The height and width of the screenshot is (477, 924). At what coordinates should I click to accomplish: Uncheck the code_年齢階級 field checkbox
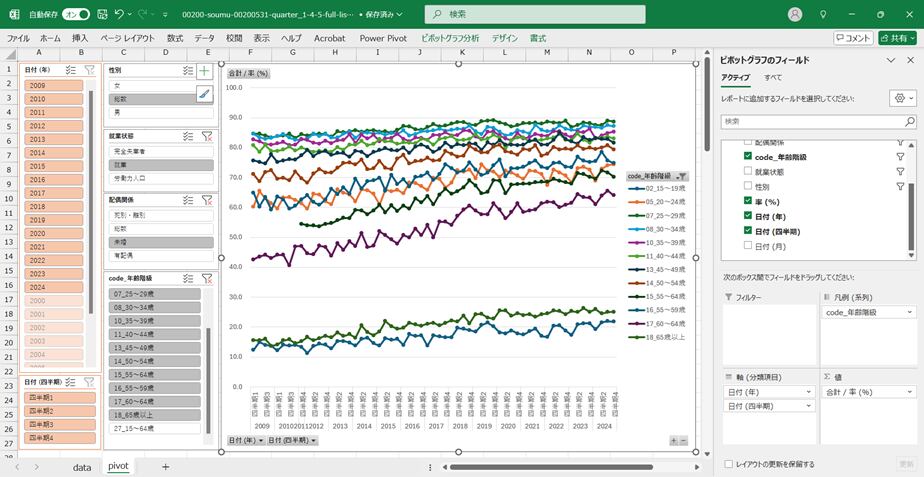click(748, 156)
